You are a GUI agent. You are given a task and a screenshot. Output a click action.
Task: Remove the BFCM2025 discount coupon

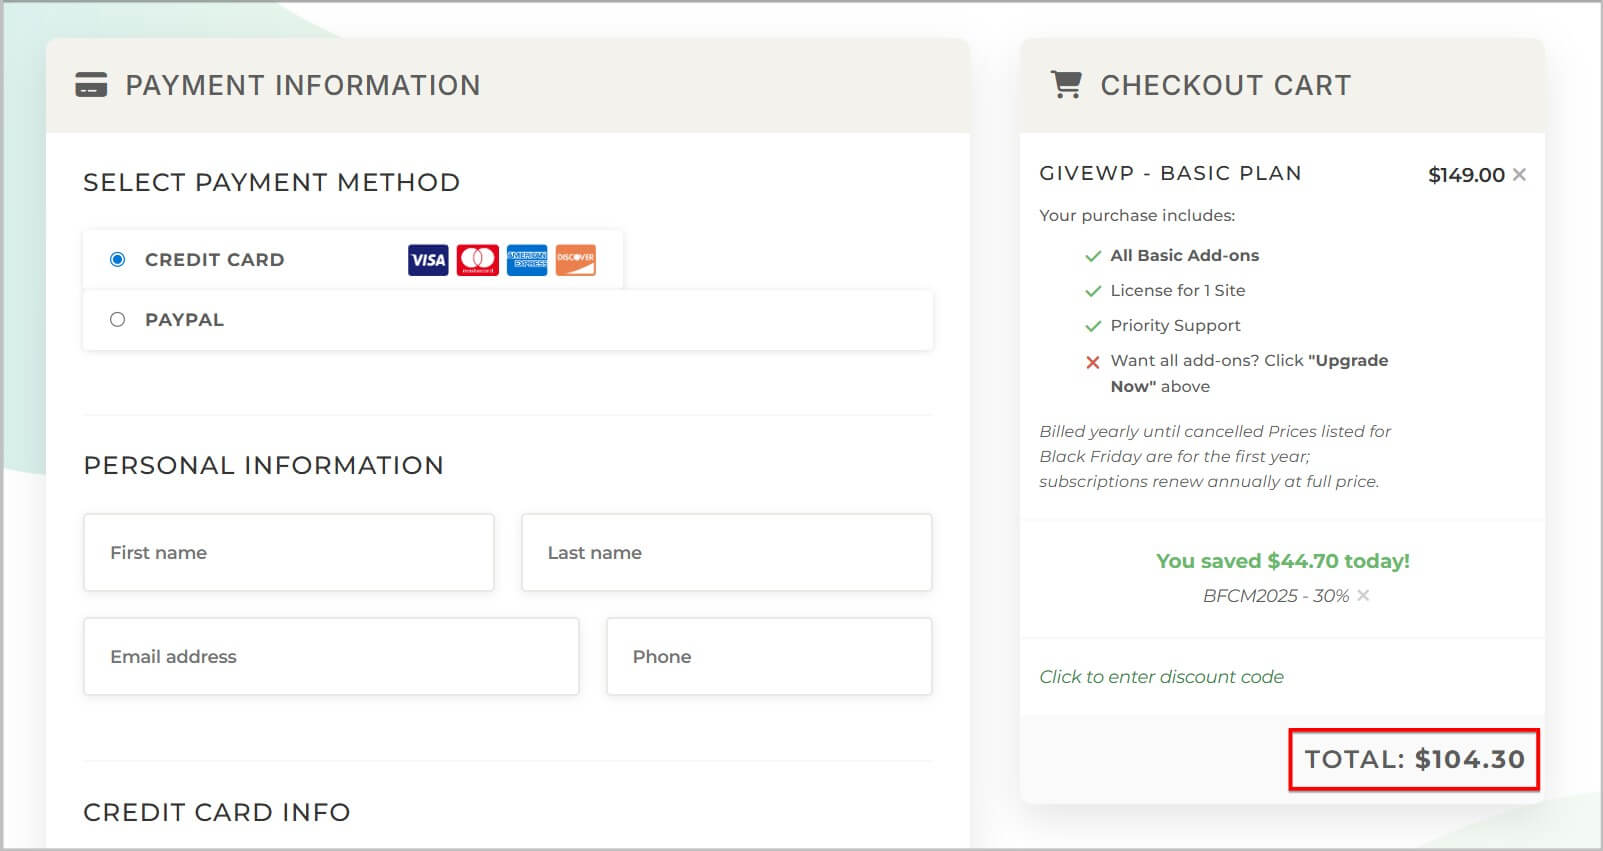(1362, 596)
